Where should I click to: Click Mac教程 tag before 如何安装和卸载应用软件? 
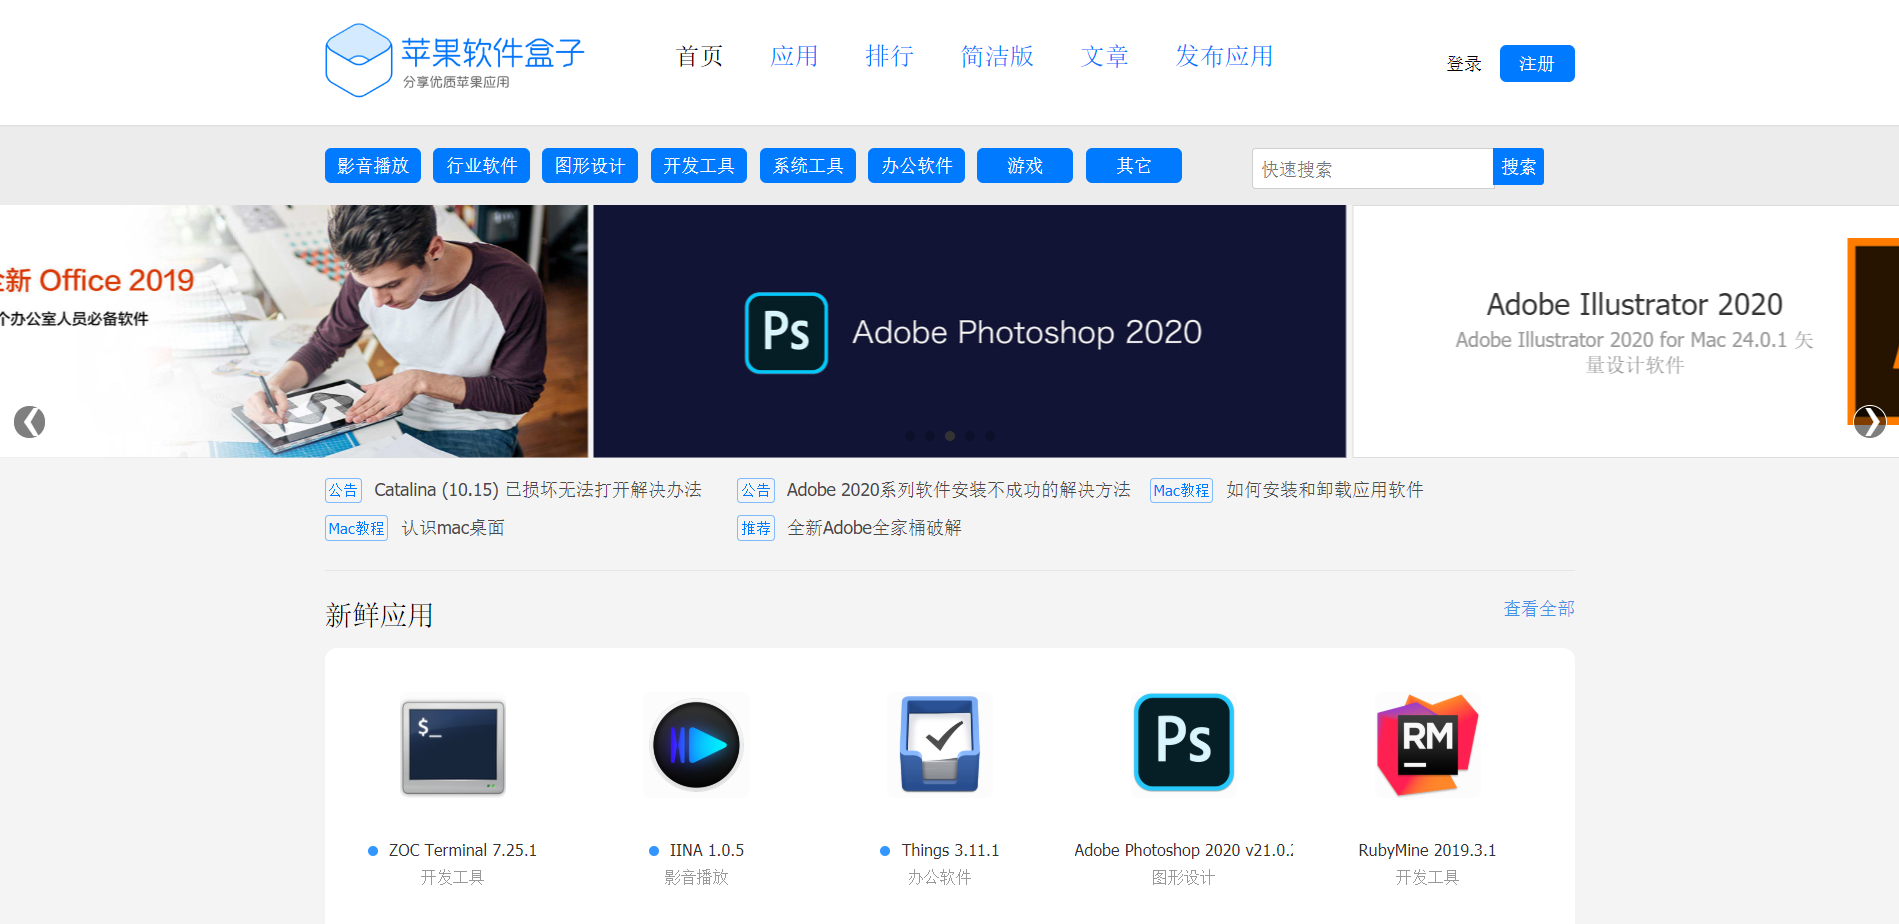tap(1181, 490)
